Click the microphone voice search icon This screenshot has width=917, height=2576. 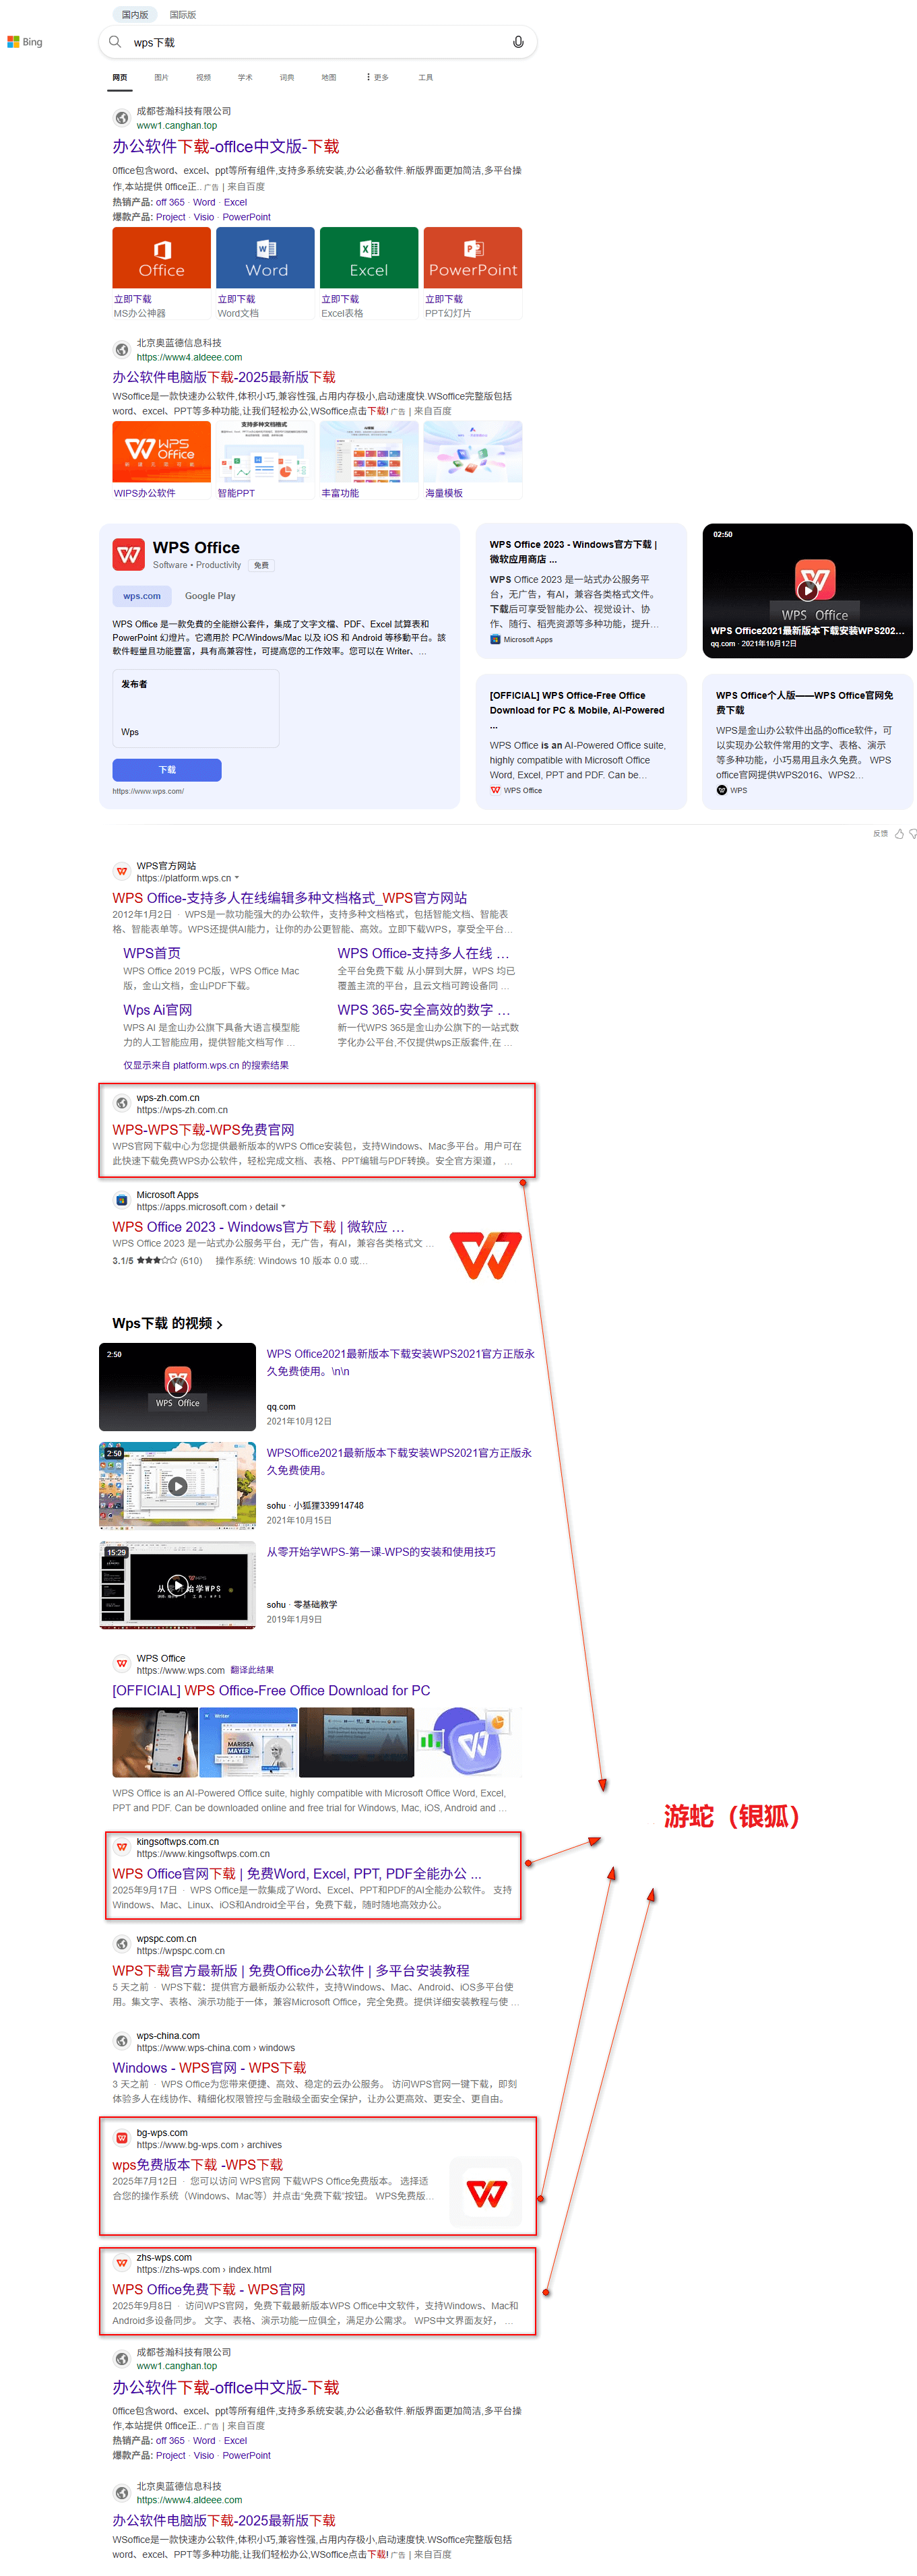click(x=517, y=42)
